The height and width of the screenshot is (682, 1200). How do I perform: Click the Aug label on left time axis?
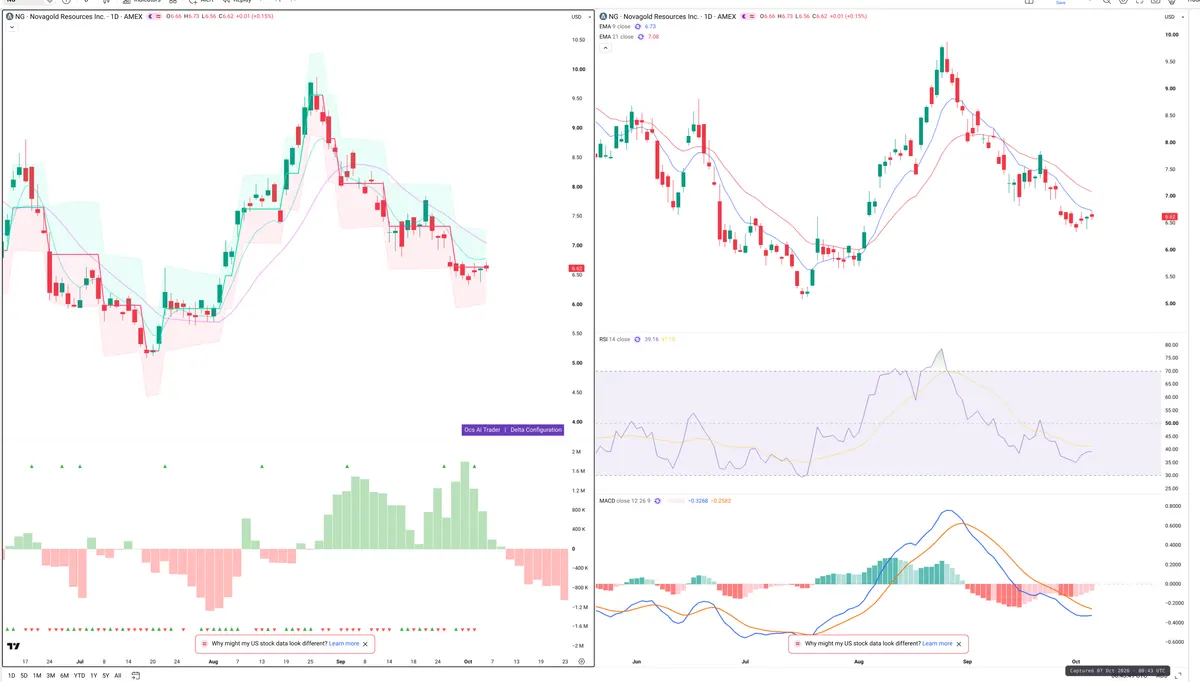[212, 661]
